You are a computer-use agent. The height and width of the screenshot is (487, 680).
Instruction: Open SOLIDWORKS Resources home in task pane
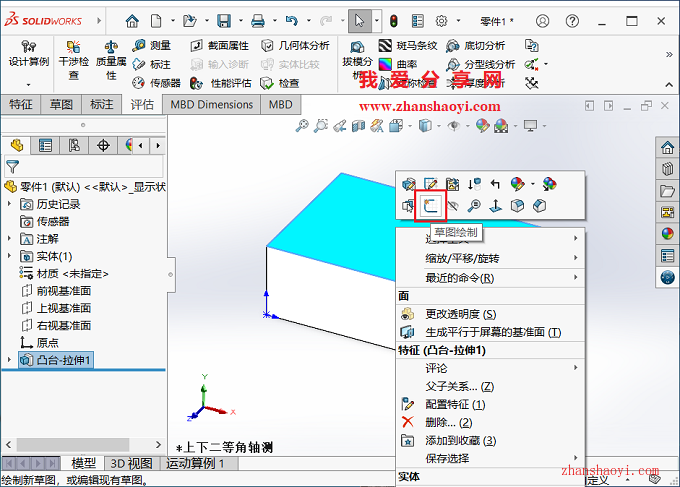pyautogui.click(x=667, y=147)
